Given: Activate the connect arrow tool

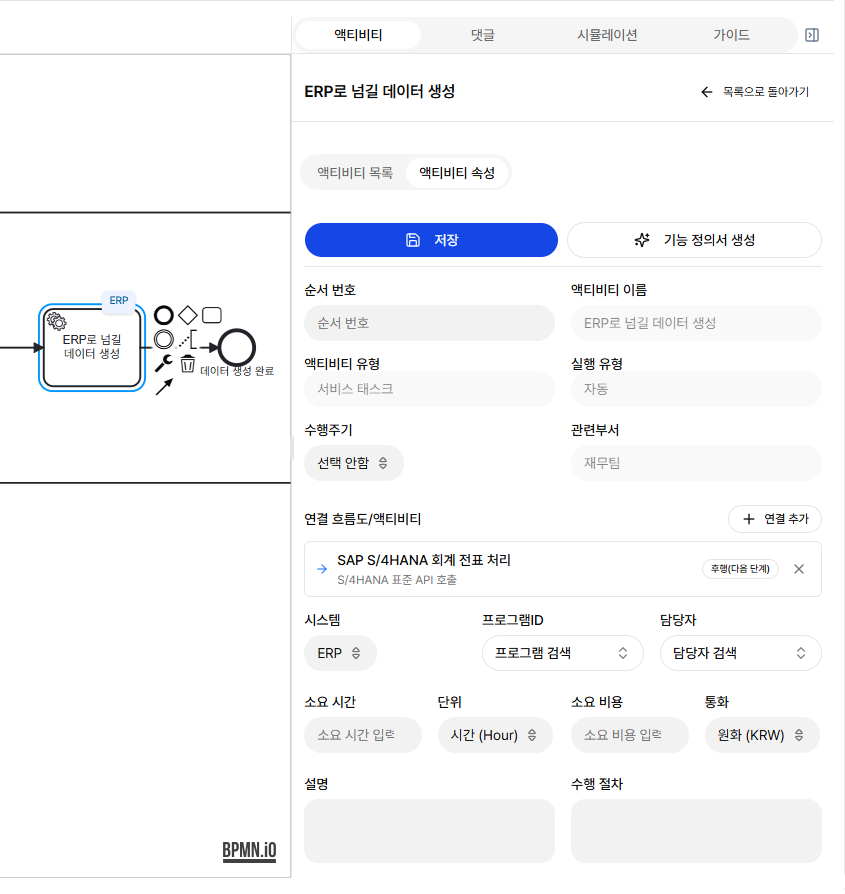Looking at the screenshot, I should pyautogui.click(x=164, y=387).
